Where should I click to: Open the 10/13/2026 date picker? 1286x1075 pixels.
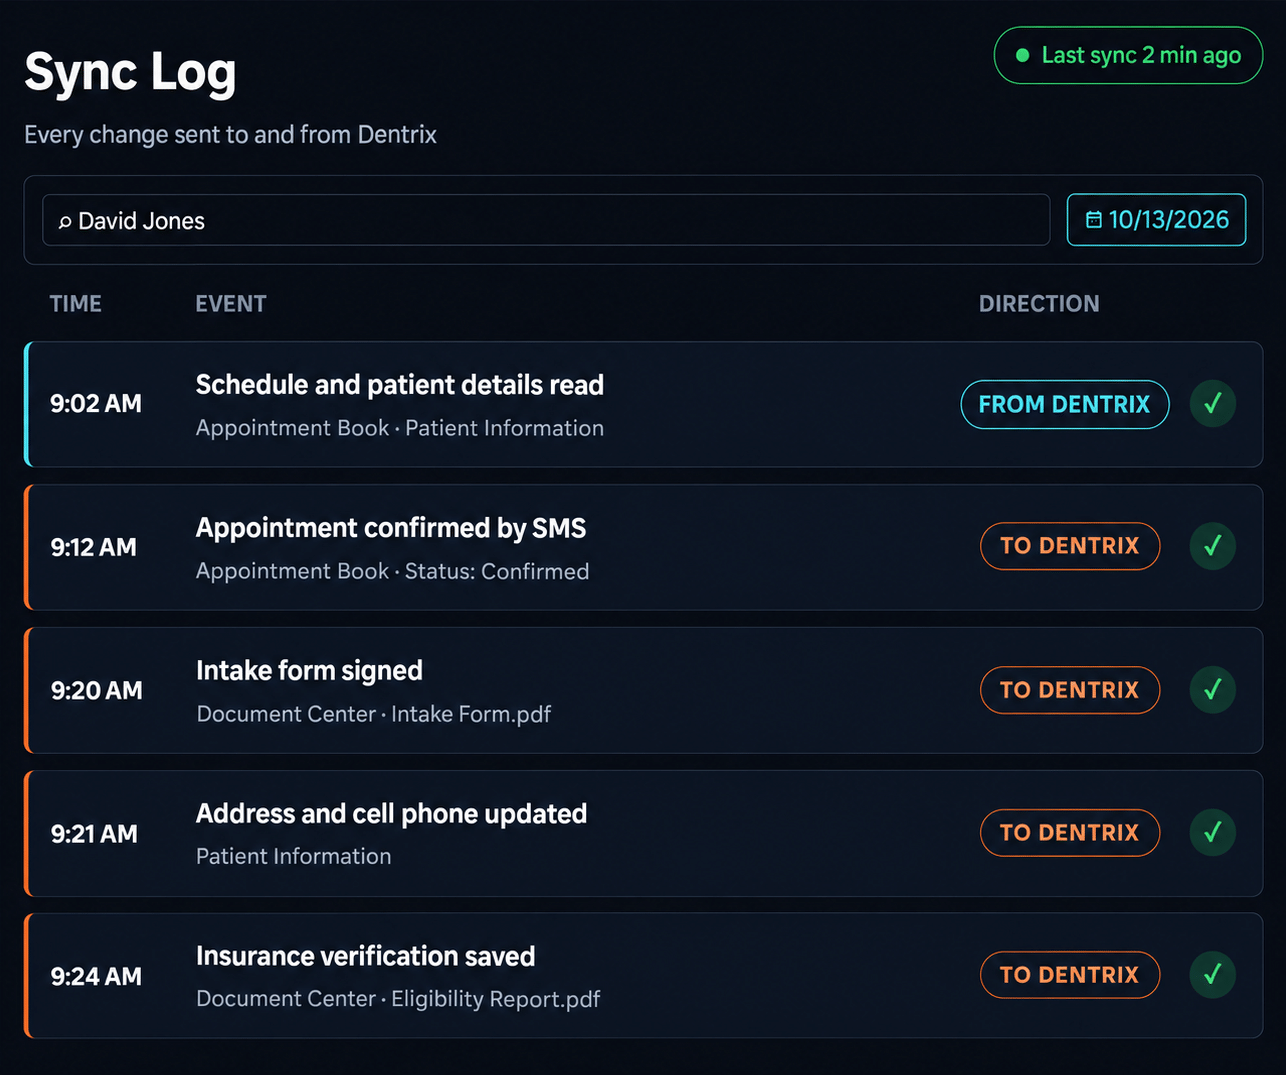point(1156,220)
